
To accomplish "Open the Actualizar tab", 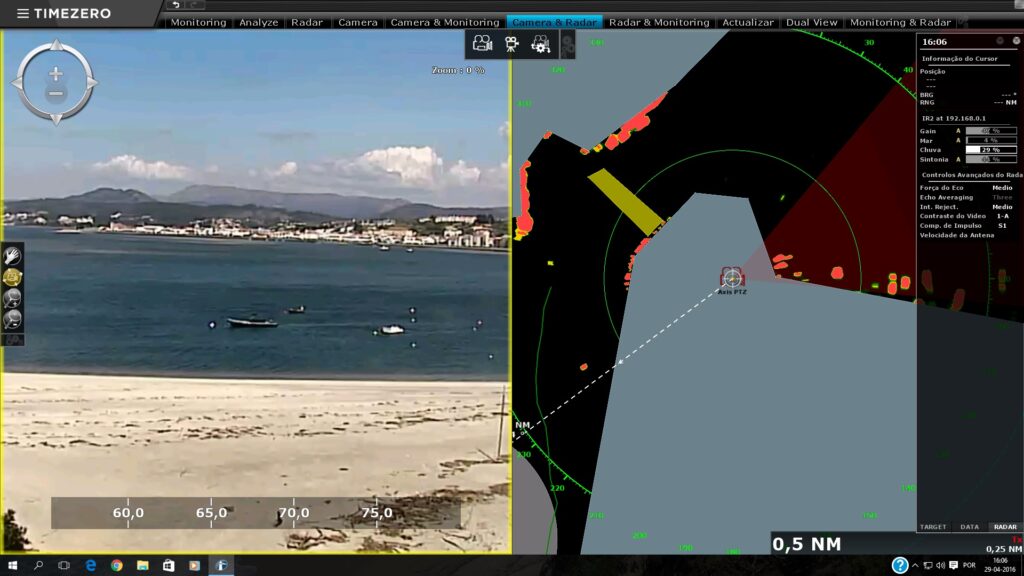I will pos(748,22).
